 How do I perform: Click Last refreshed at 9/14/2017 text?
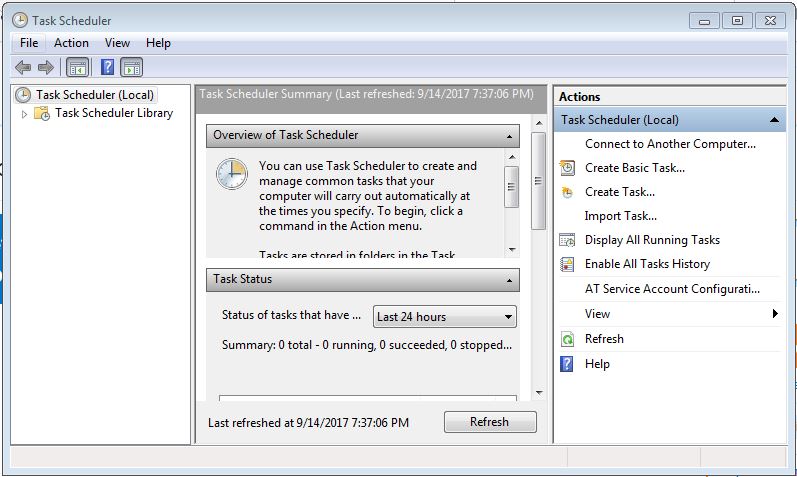point(308,423)
